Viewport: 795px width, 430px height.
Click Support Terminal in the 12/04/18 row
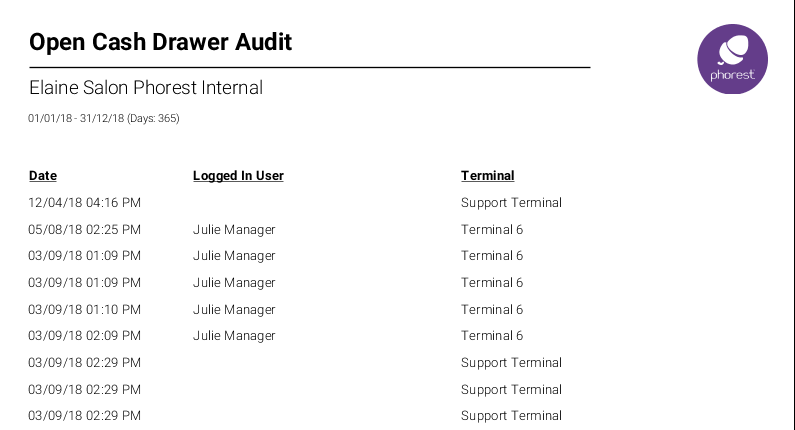[x=511, y=203]
